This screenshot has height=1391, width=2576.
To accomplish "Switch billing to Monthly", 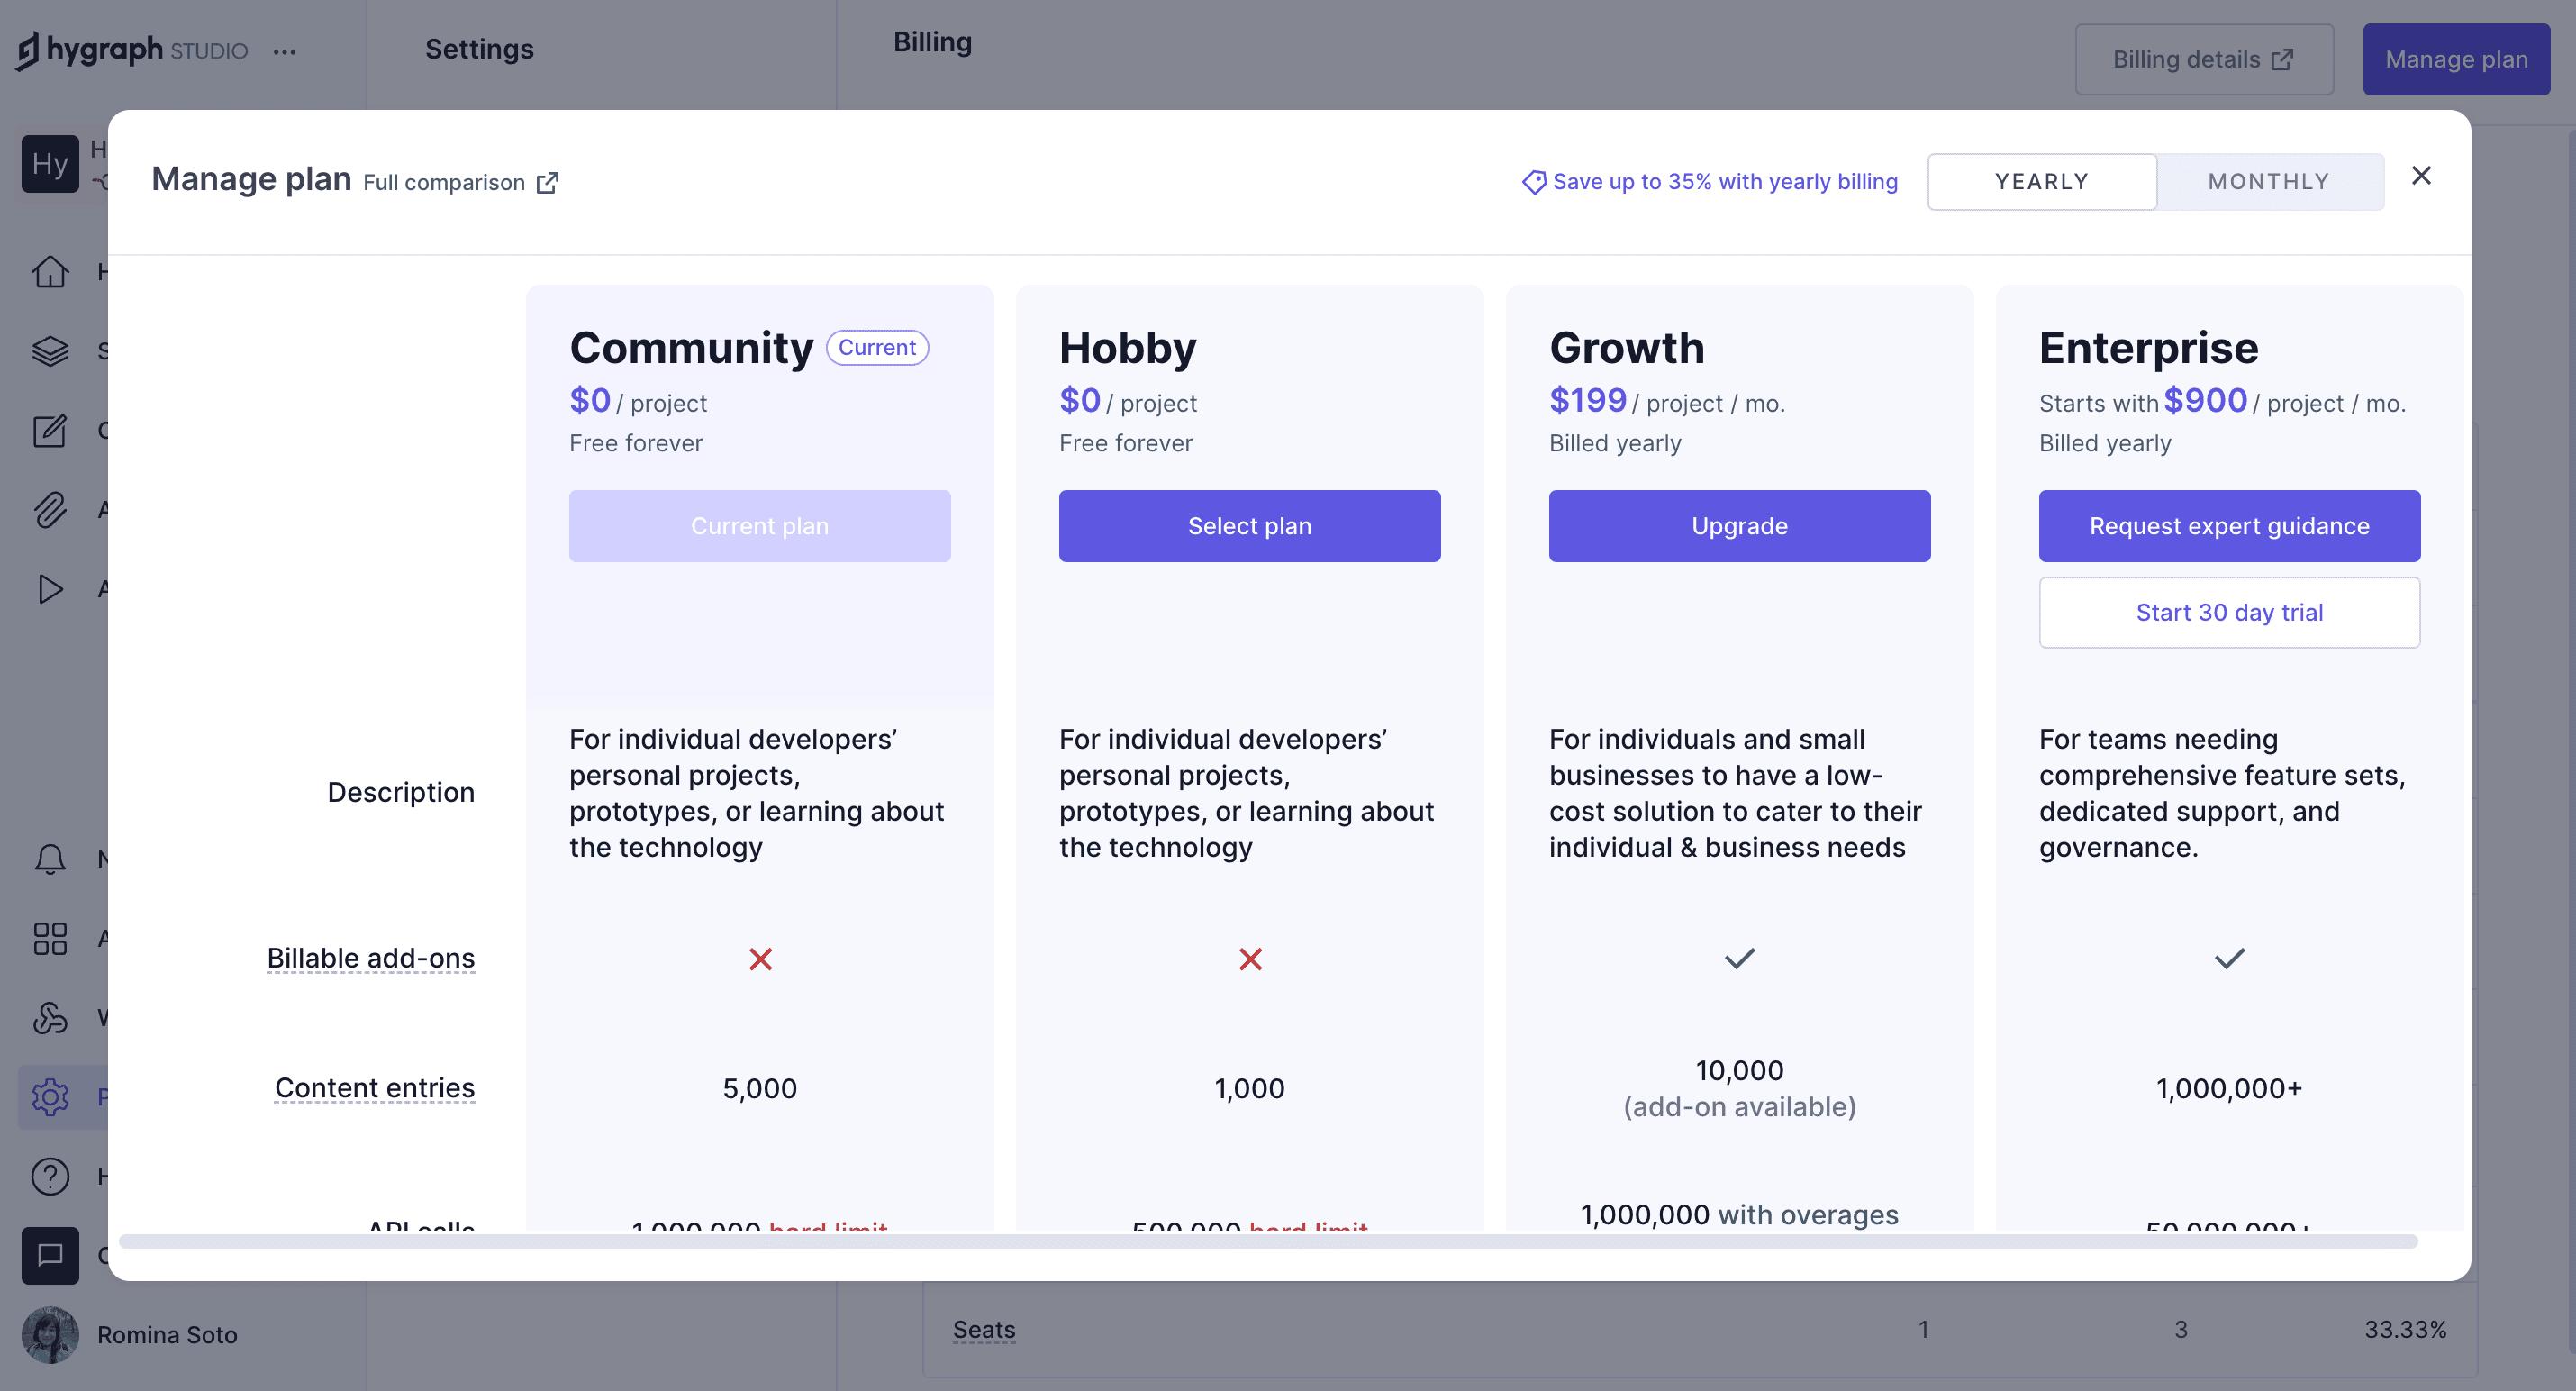I will [2268, 181].
